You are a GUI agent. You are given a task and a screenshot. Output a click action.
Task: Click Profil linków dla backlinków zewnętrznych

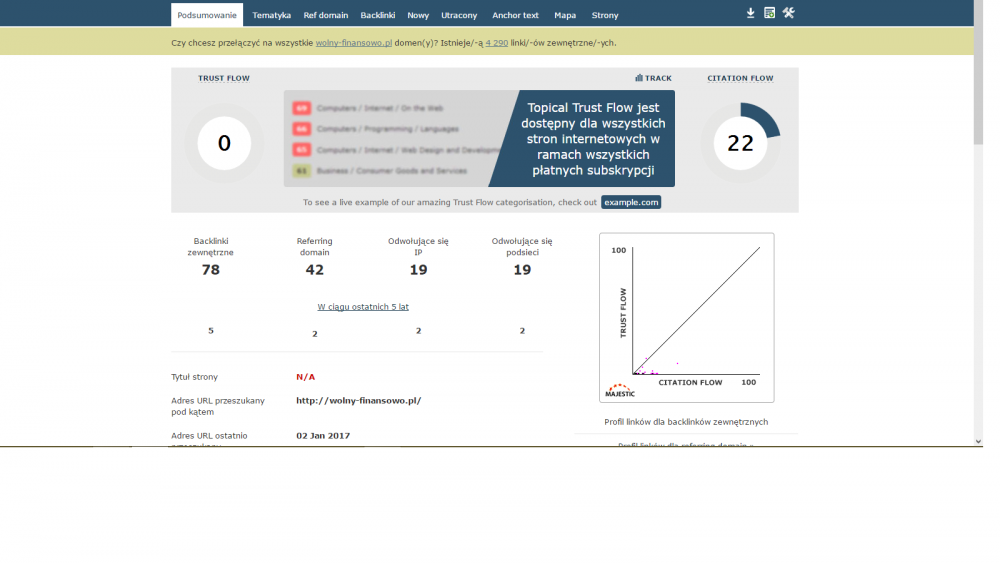(x=686, y=421)
